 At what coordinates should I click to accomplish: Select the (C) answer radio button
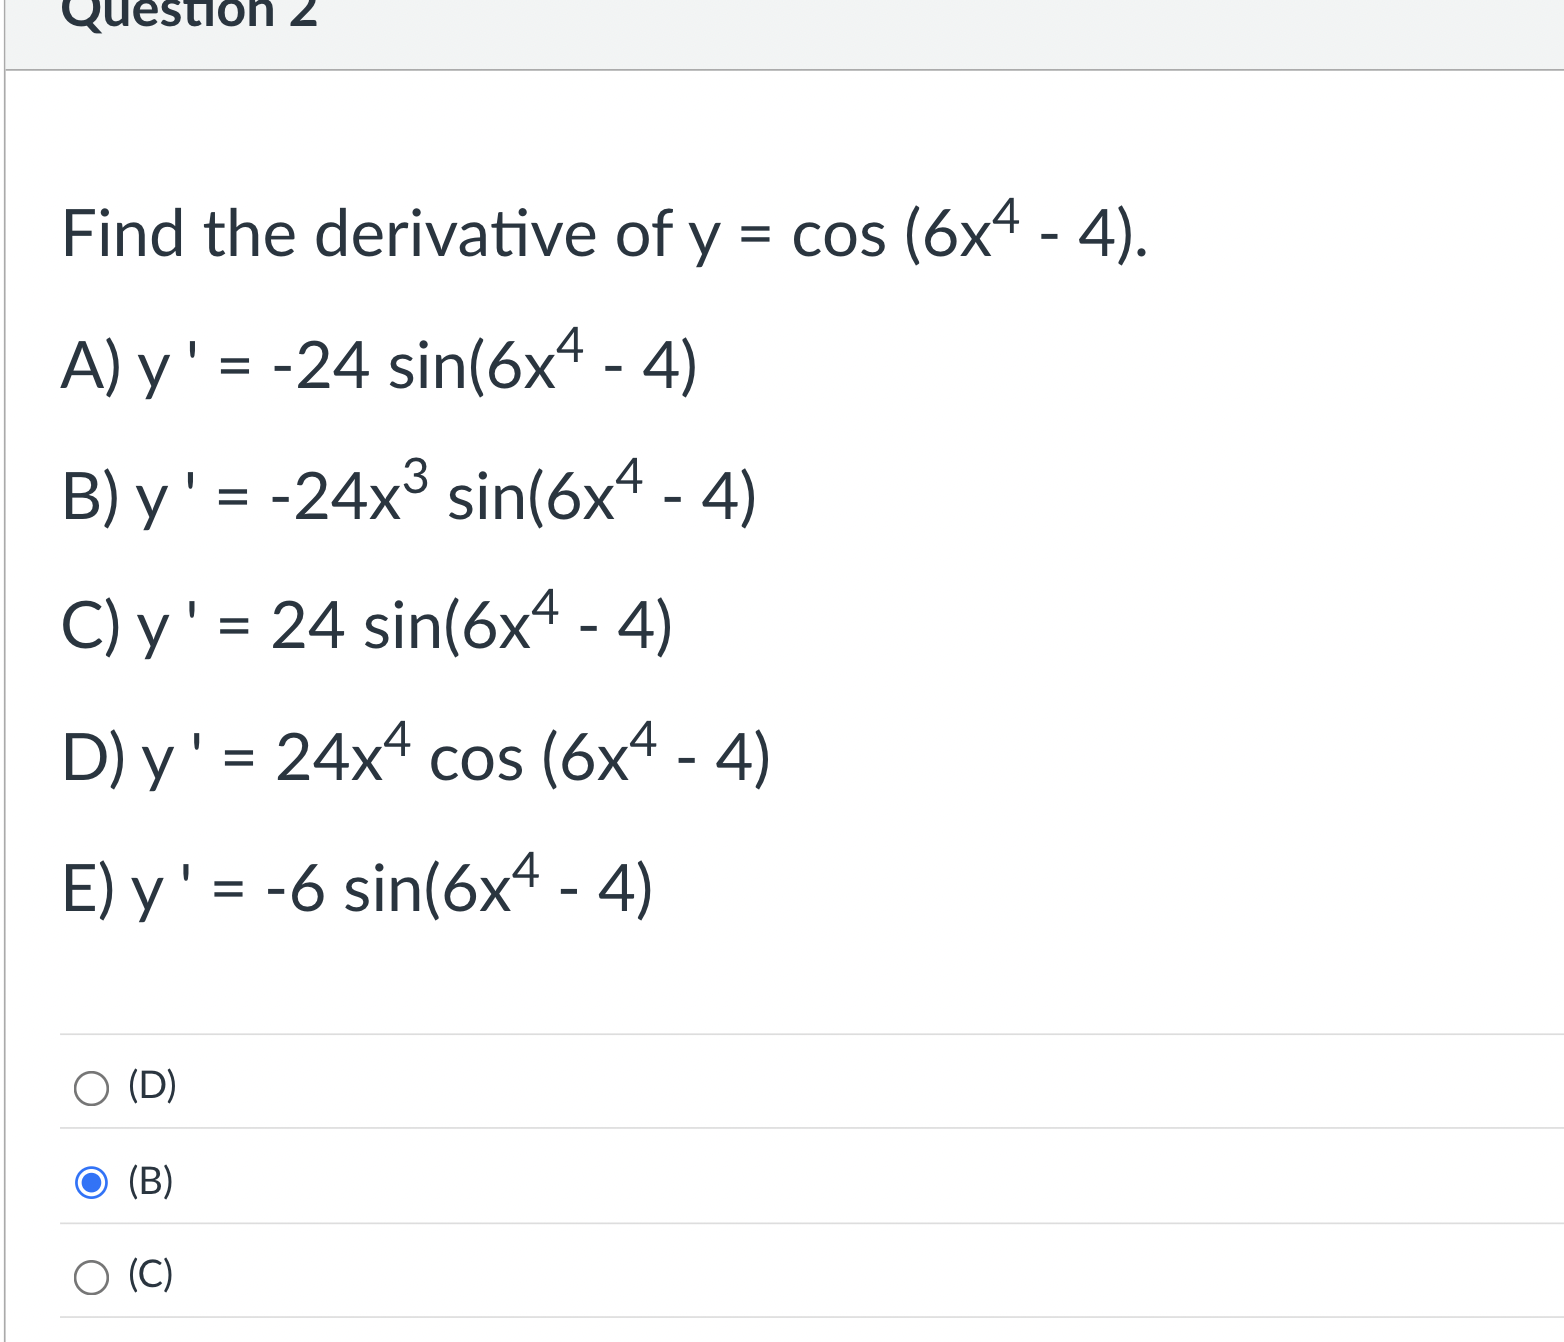pos(91,1277)
